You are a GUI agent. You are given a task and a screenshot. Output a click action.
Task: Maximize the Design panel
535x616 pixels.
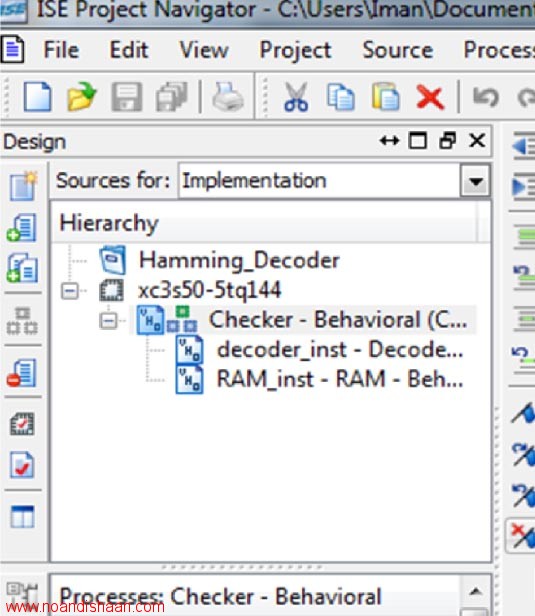tap(418, 141)
